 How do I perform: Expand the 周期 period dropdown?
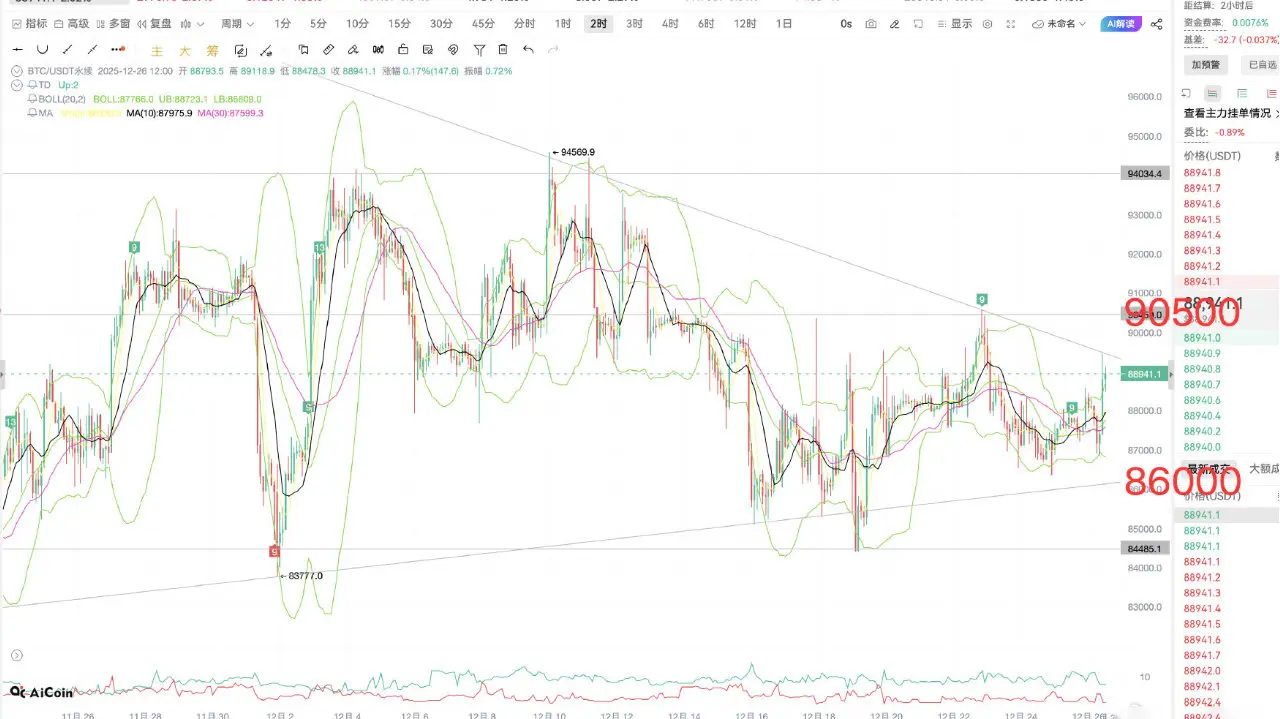[238, 24]
